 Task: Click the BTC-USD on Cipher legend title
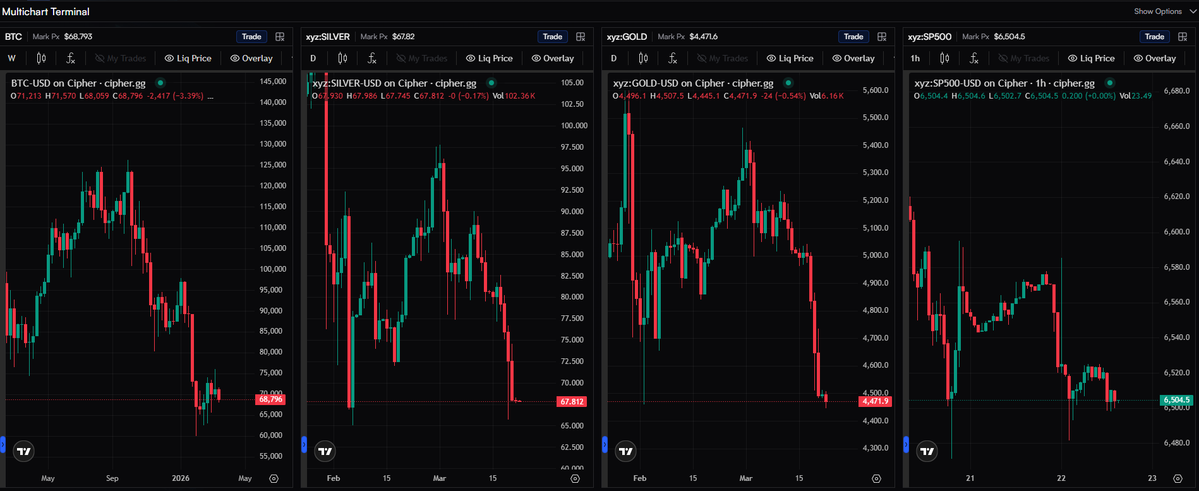[x=80, y=83]
